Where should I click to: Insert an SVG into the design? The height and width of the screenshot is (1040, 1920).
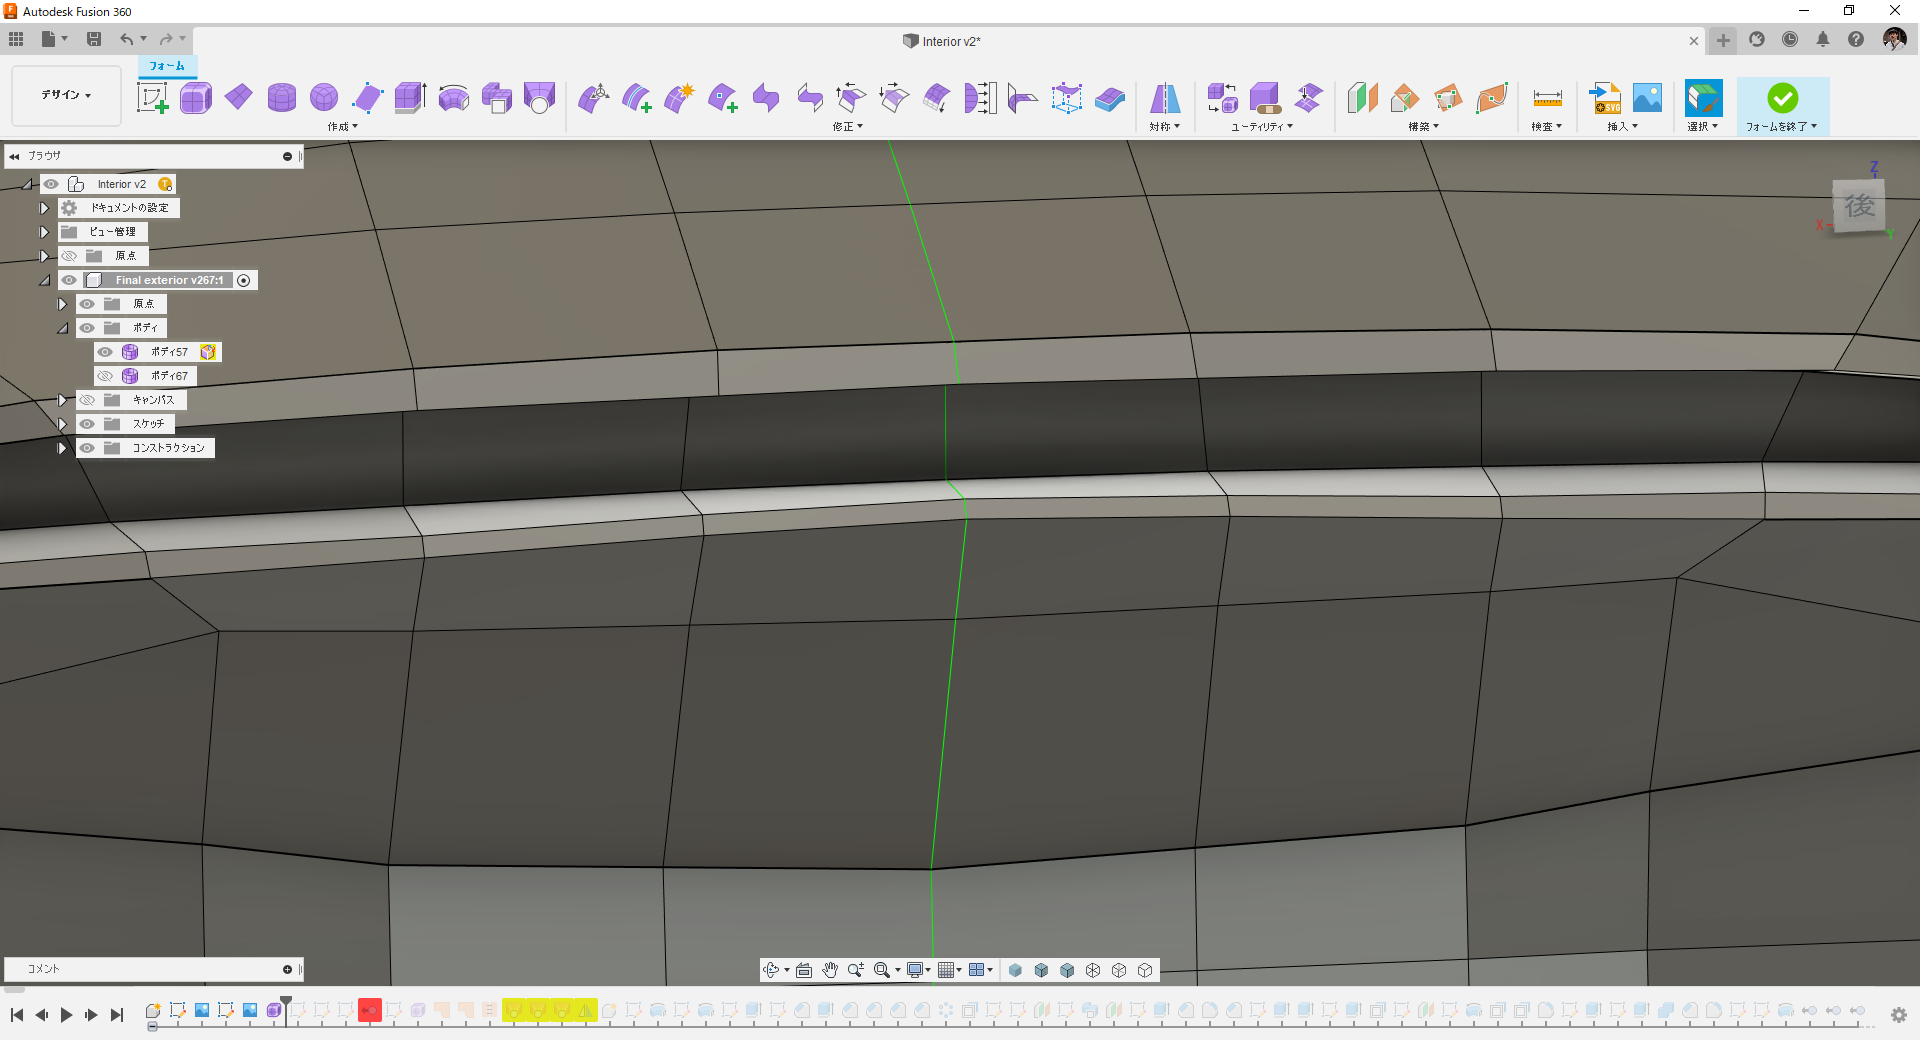tap(1605, 98)
